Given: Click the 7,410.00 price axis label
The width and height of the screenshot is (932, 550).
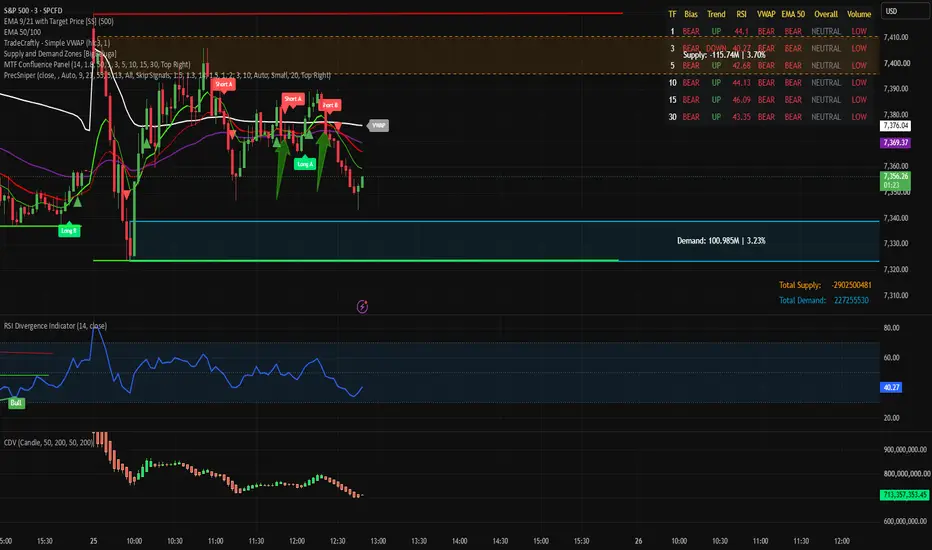Looking at the screenshot, I should pyautogui.click(x=896, y=37).
